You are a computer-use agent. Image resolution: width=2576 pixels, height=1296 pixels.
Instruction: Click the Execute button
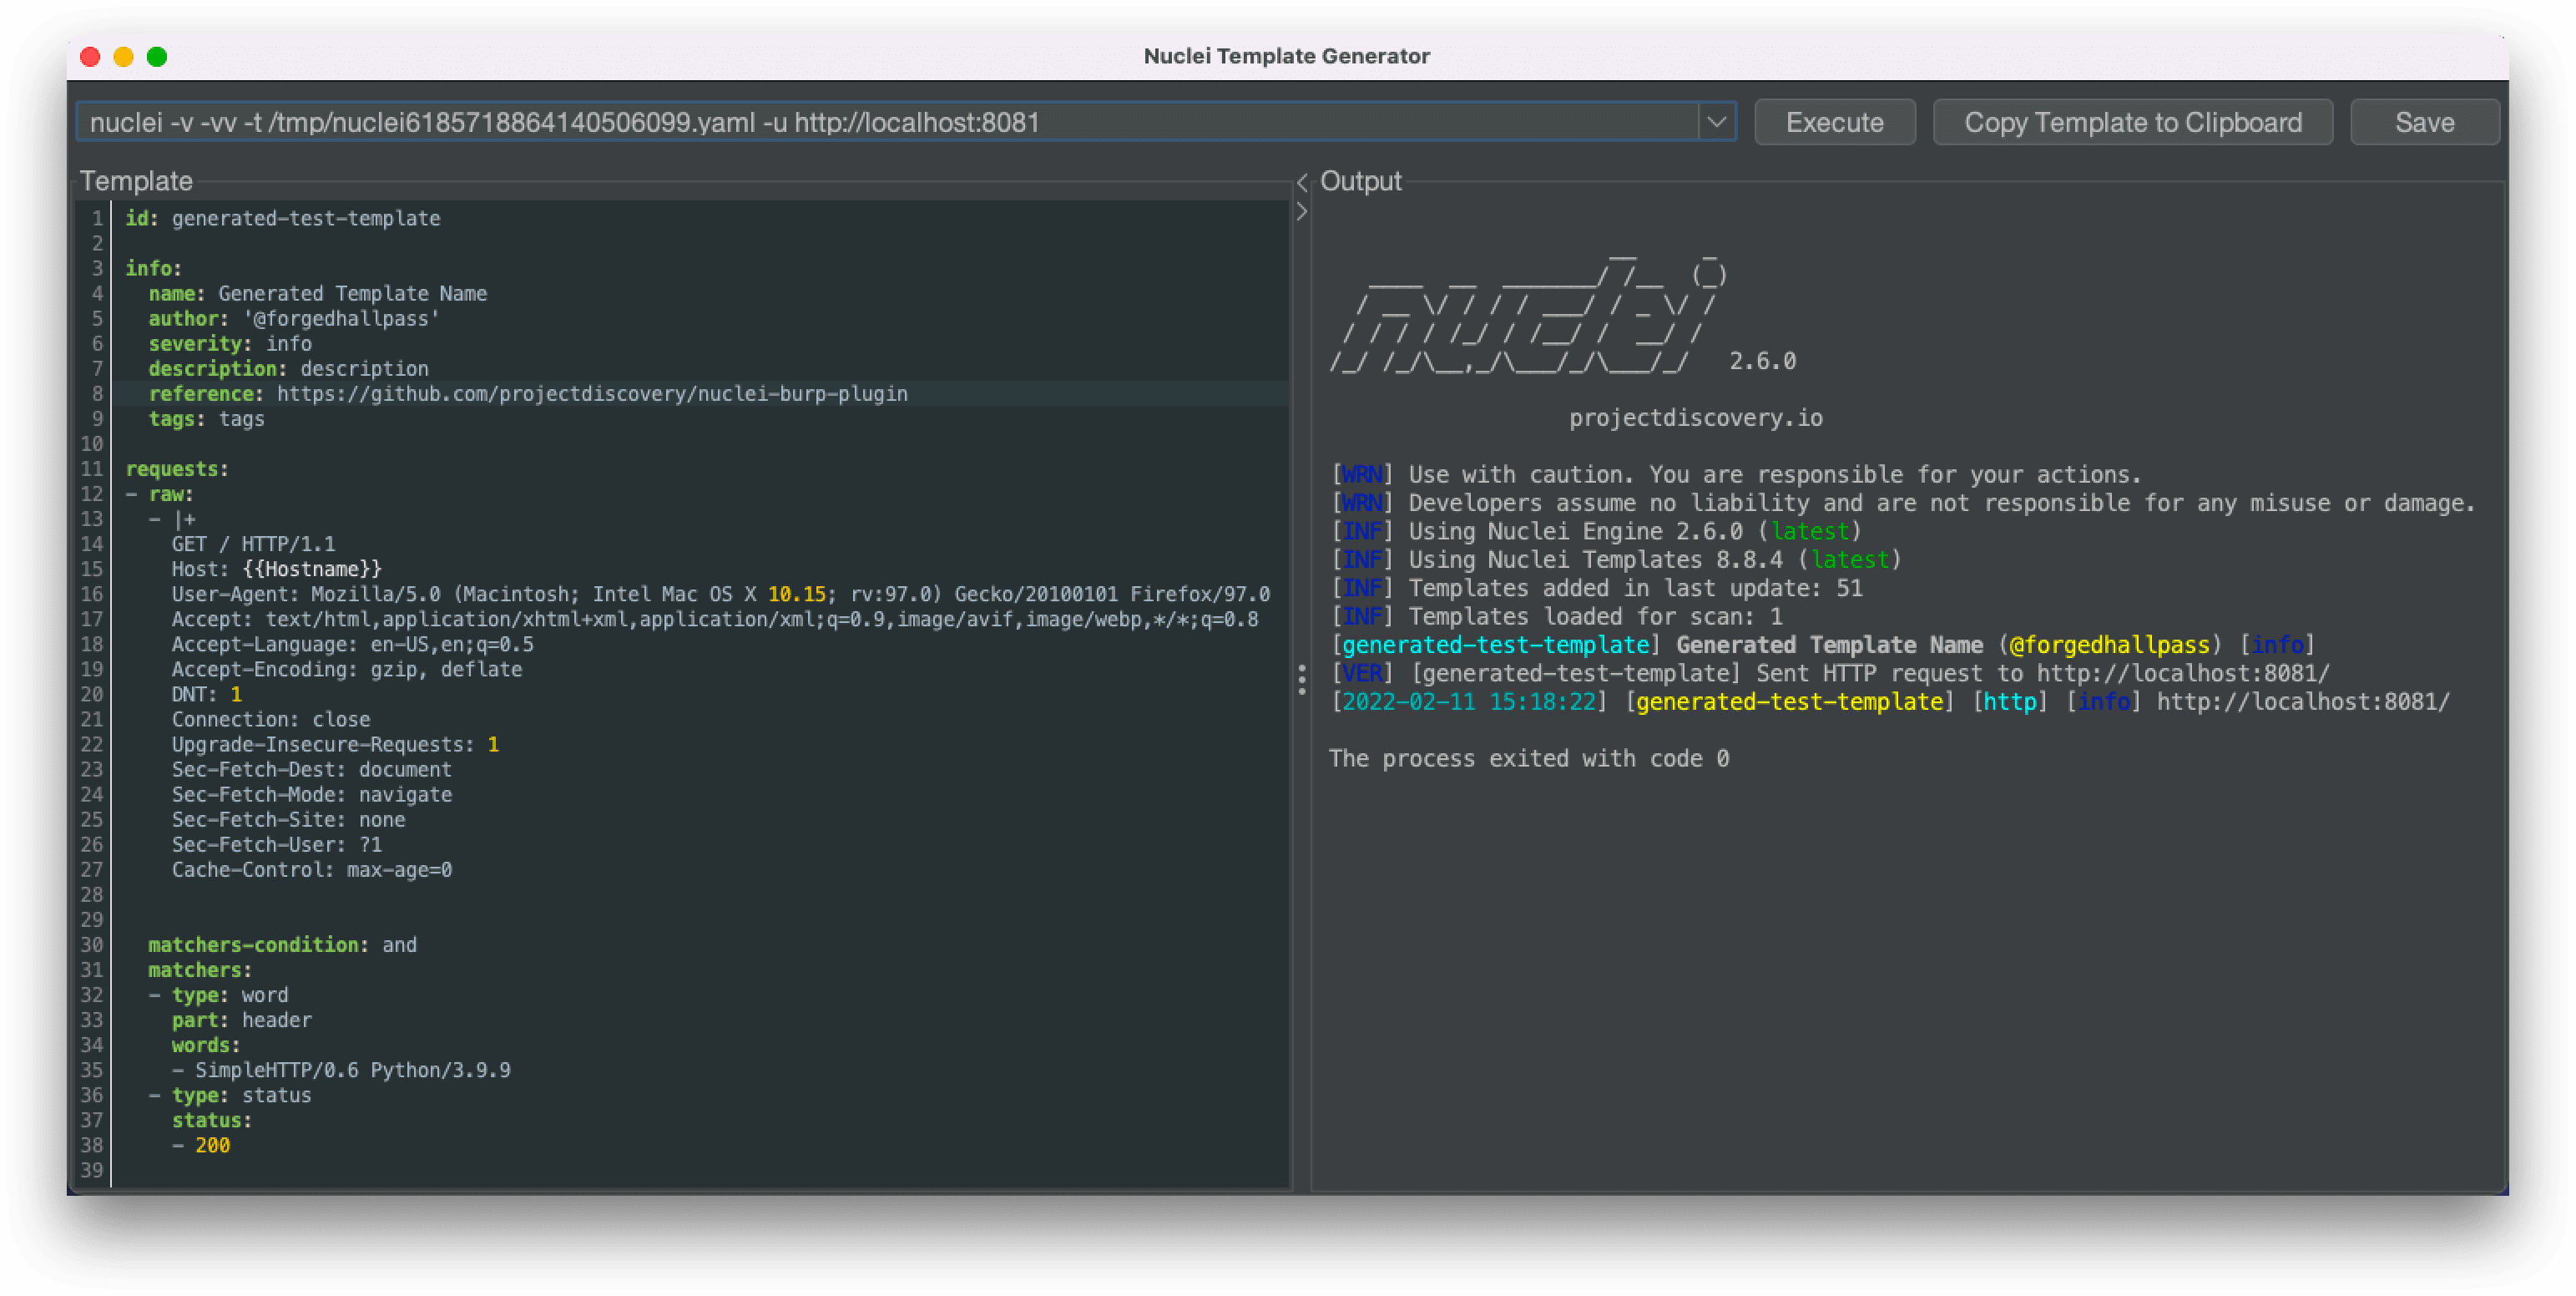1834,122
